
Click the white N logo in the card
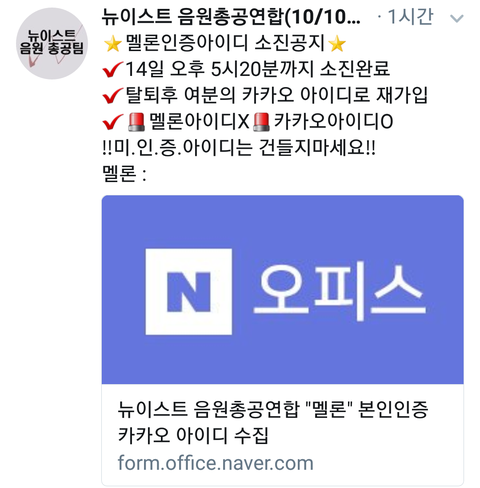click(x=189, y=292)
